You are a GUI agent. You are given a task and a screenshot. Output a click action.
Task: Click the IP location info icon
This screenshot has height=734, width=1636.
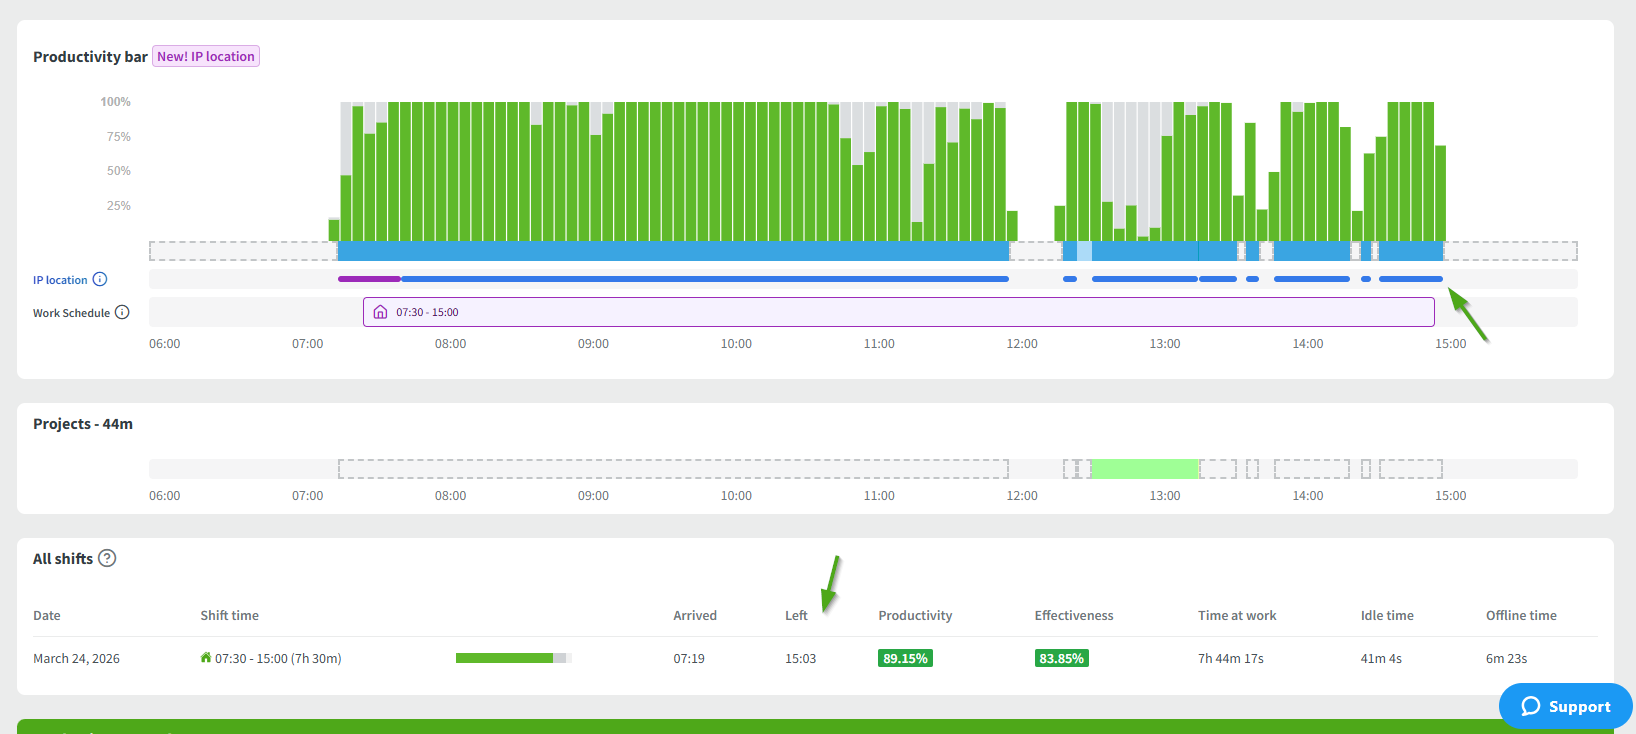coord(100,280)
